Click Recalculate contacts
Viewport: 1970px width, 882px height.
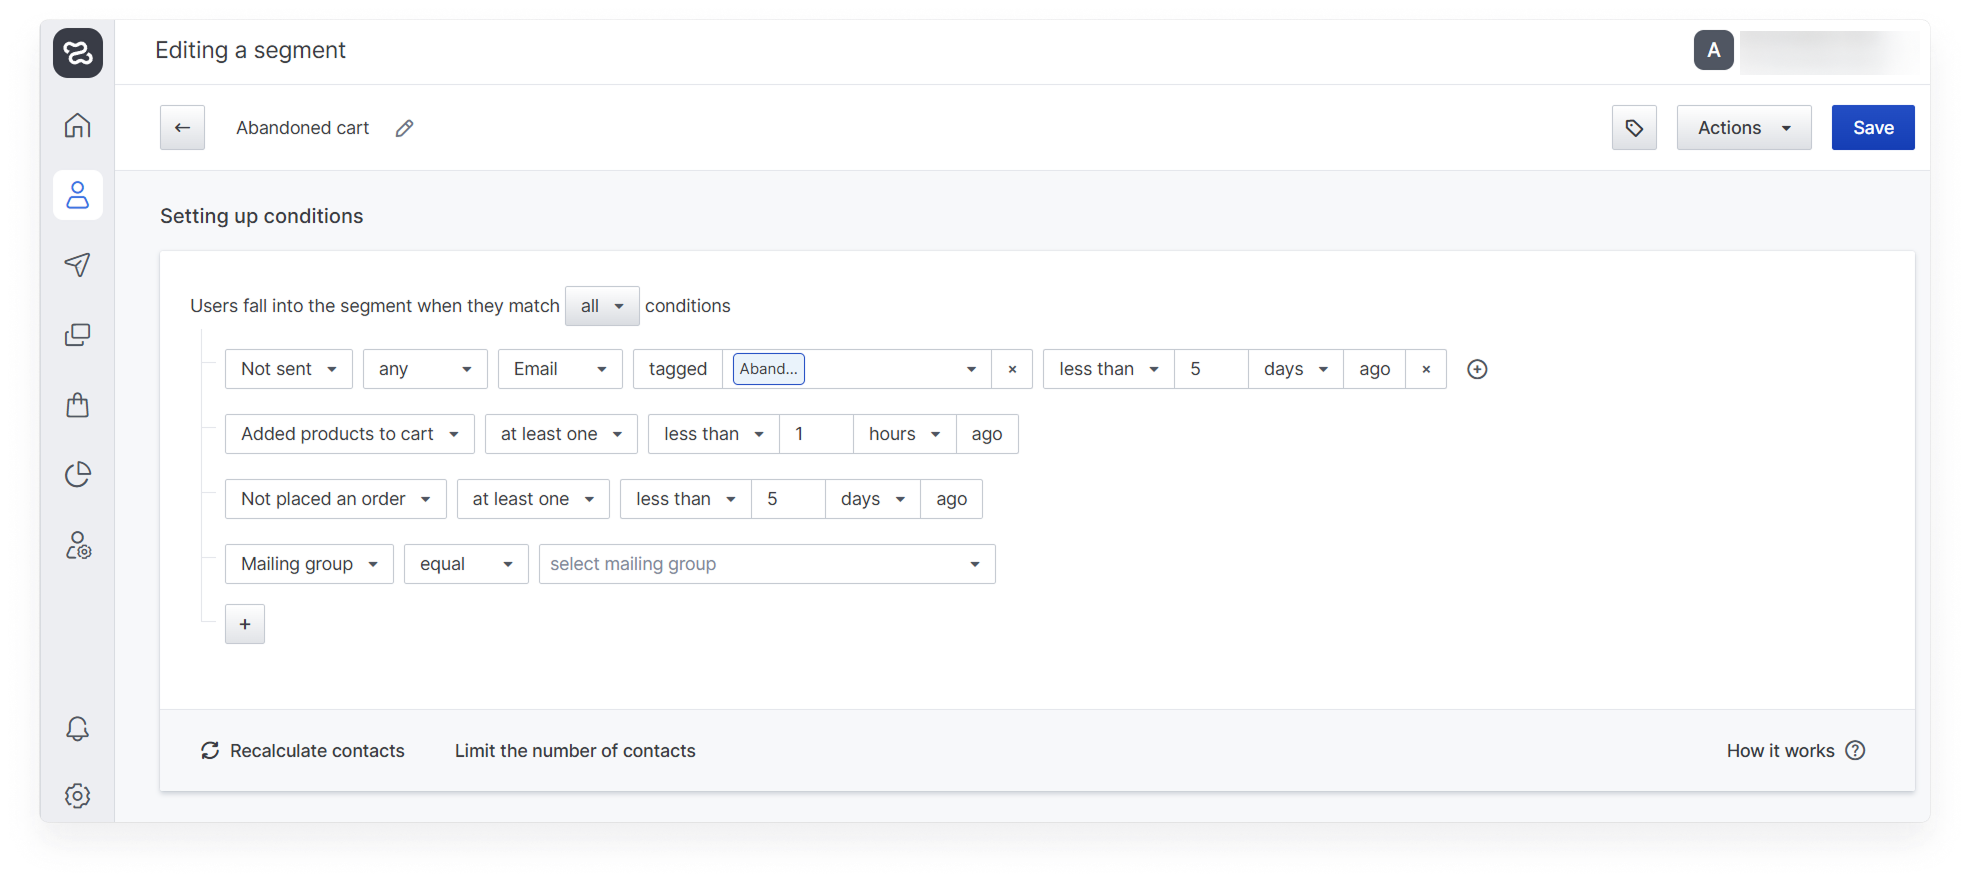pos(303,751)
